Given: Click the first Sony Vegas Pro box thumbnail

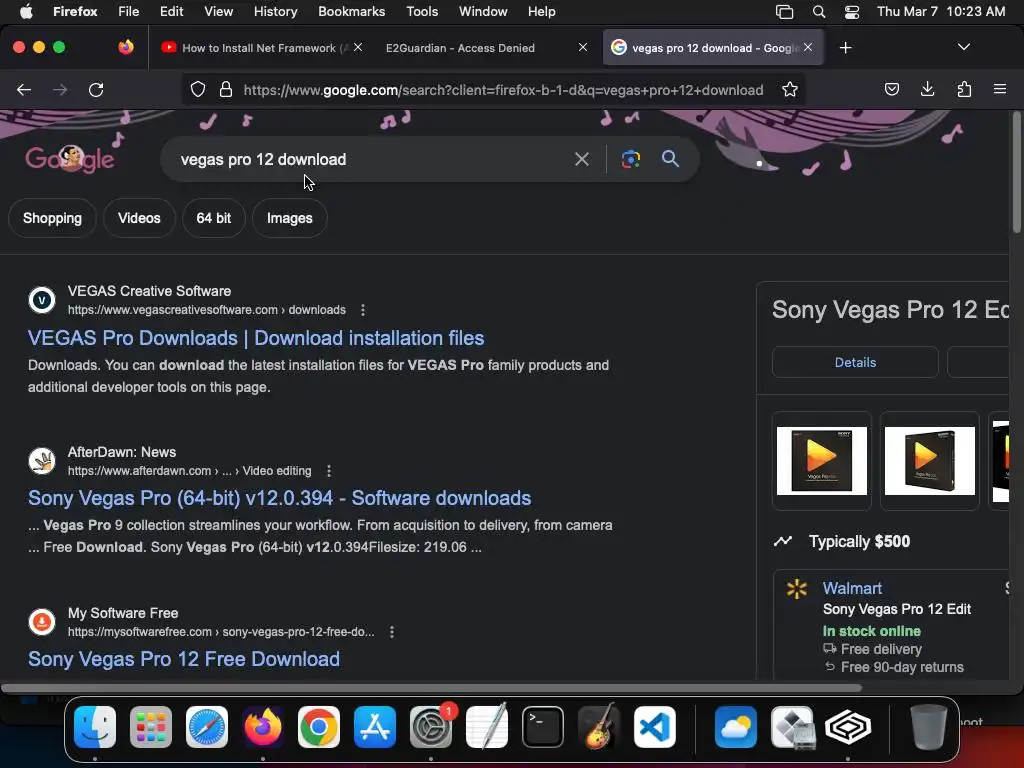Looking at the screenshot, I should [x=822, y=461].
